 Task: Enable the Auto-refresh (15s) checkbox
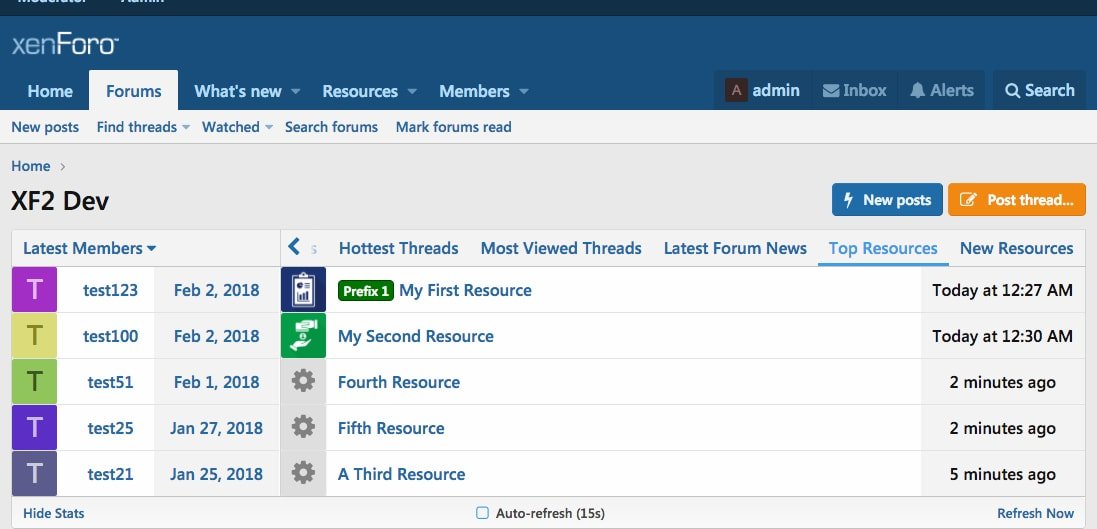pos(482,513)
